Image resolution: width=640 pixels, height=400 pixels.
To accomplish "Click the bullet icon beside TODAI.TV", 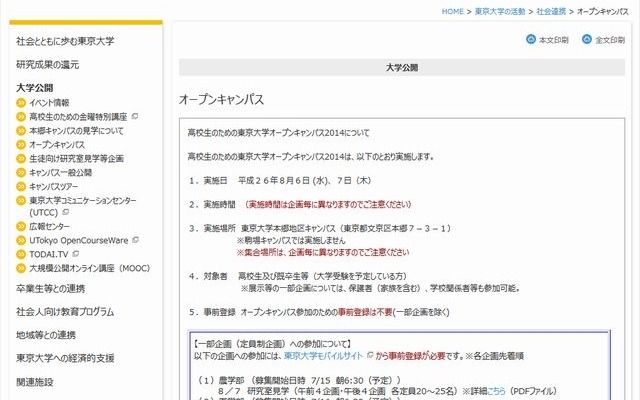I will [x=21, y=254].
